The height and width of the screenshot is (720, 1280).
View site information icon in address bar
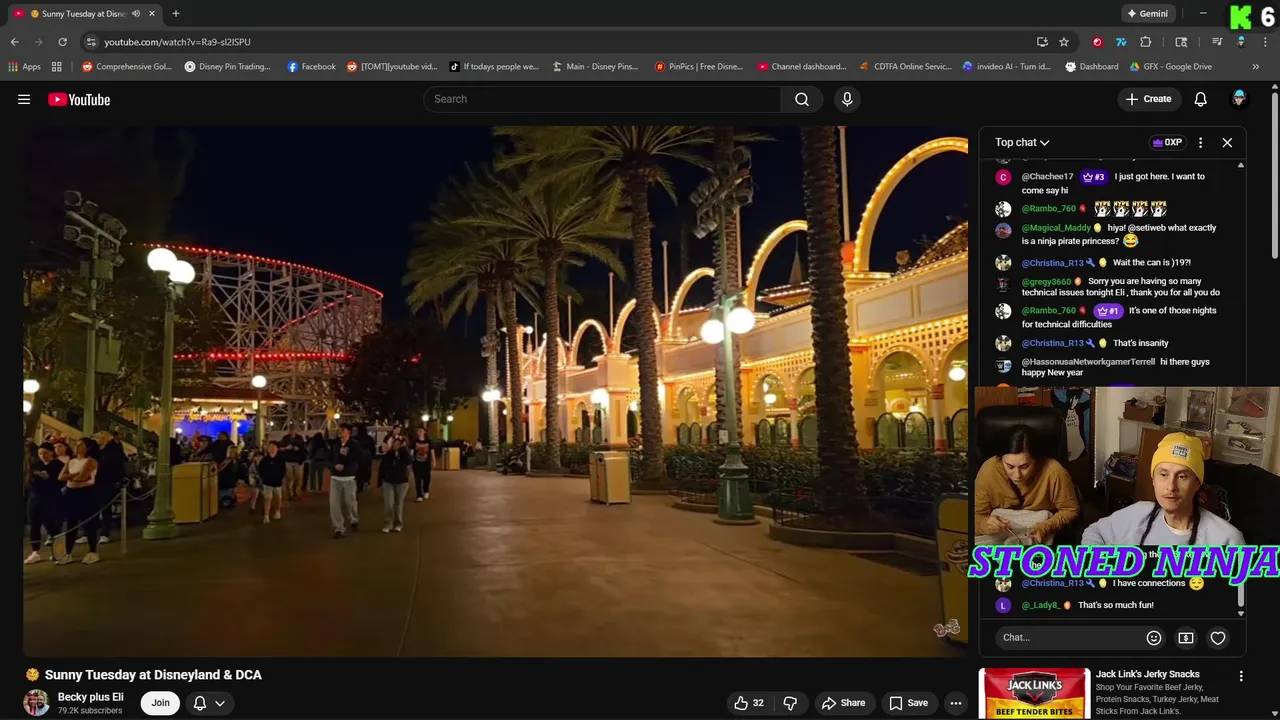91,42
